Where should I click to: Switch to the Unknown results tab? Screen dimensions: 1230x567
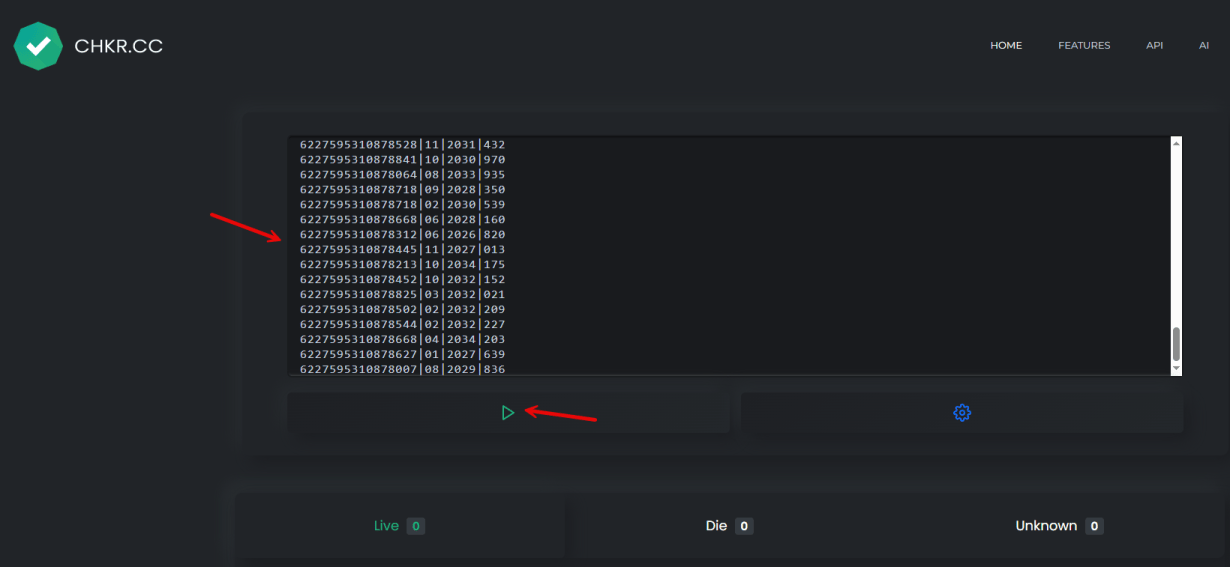[1060, 526]
